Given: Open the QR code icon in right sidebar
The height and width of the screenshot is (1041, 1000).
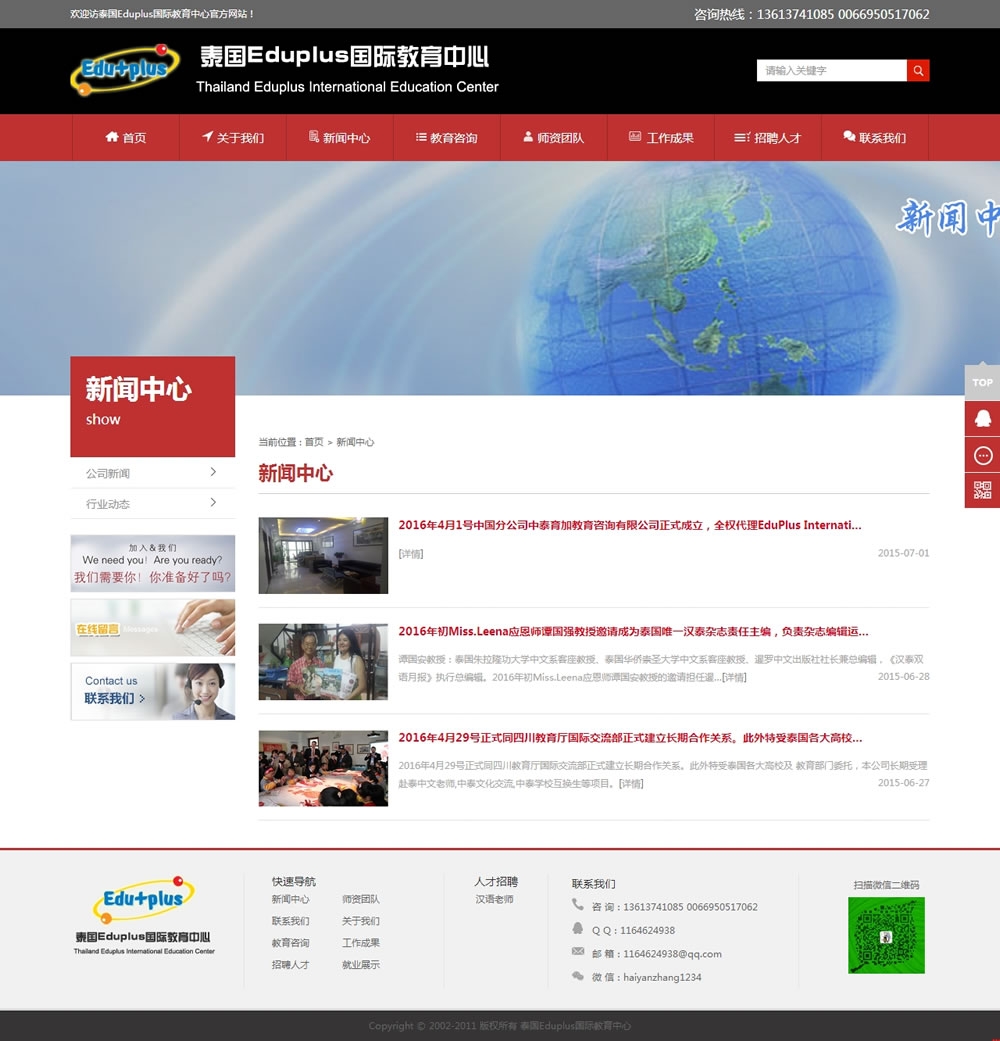Looking at the screenshot, I should click(x=982, y=490).
